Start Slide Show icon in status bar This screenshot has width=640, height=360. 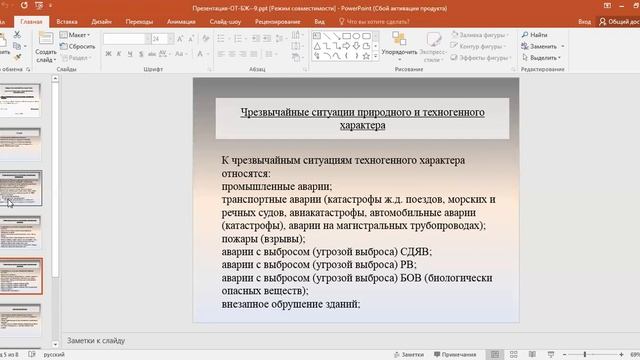(551, 354)
